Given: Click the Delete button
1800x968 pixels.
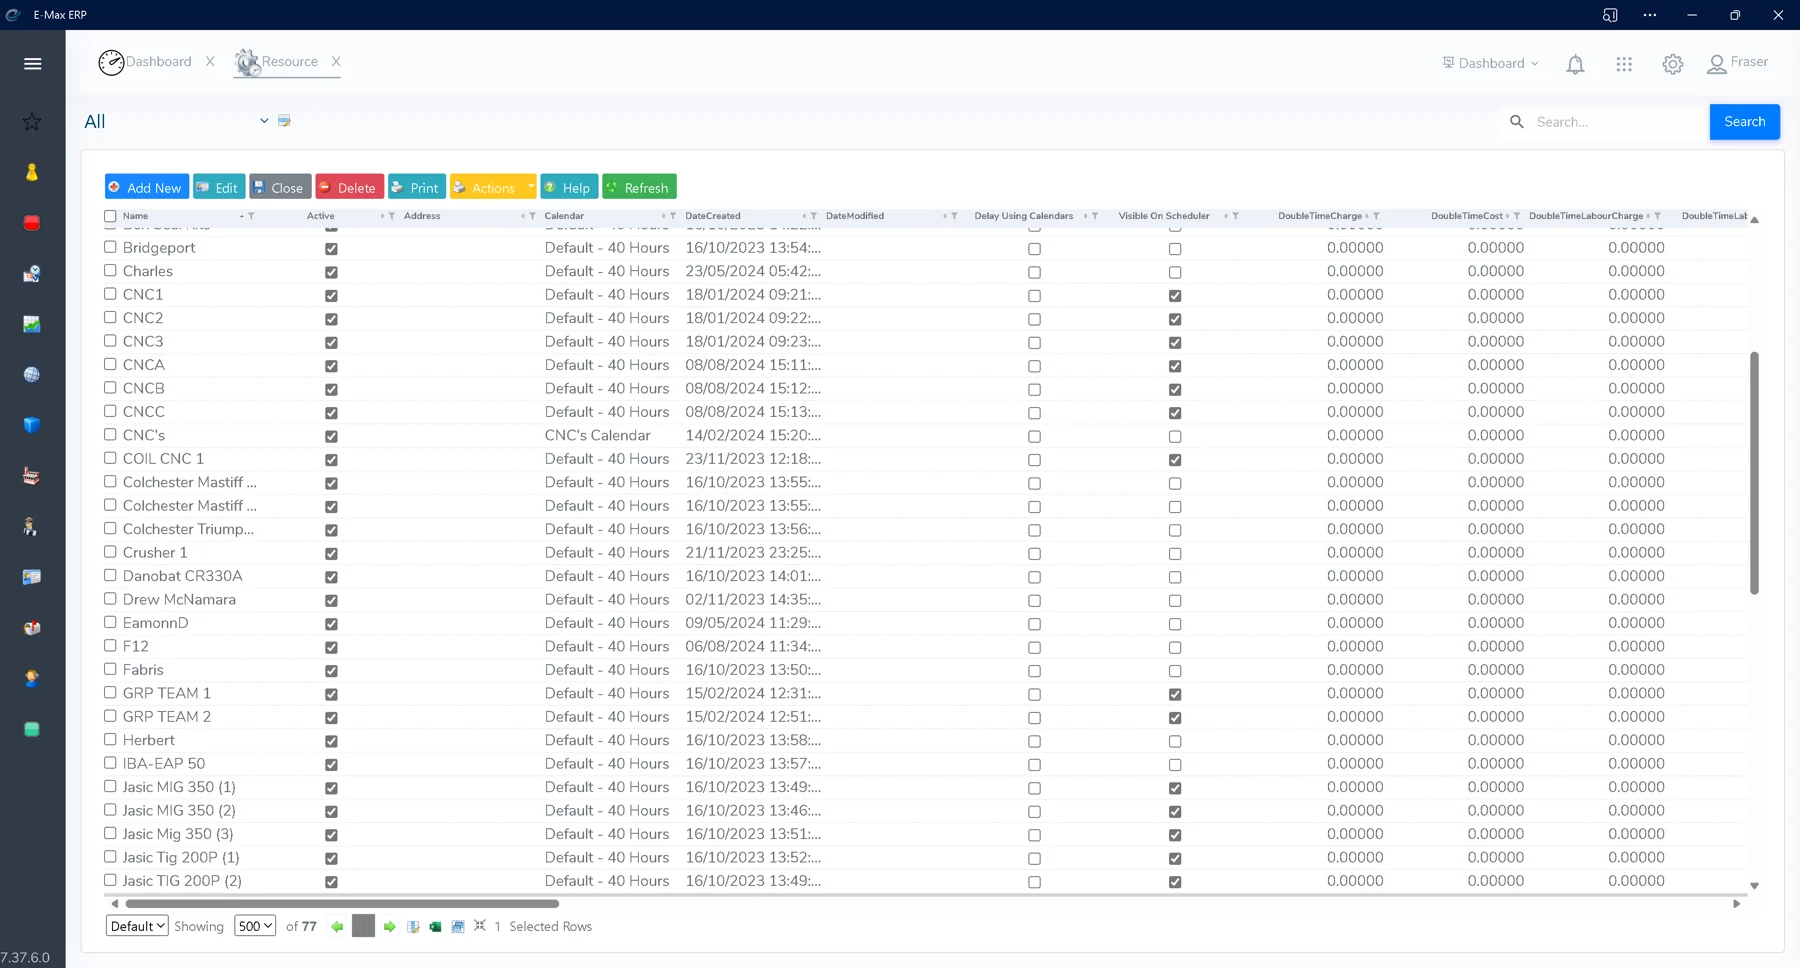Looking at the screenshot, I should [x=349, y=187].
